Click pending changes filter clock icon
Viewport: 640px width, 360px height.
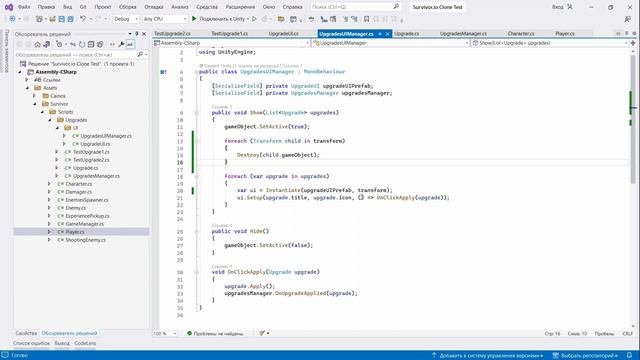pos(60,44)
